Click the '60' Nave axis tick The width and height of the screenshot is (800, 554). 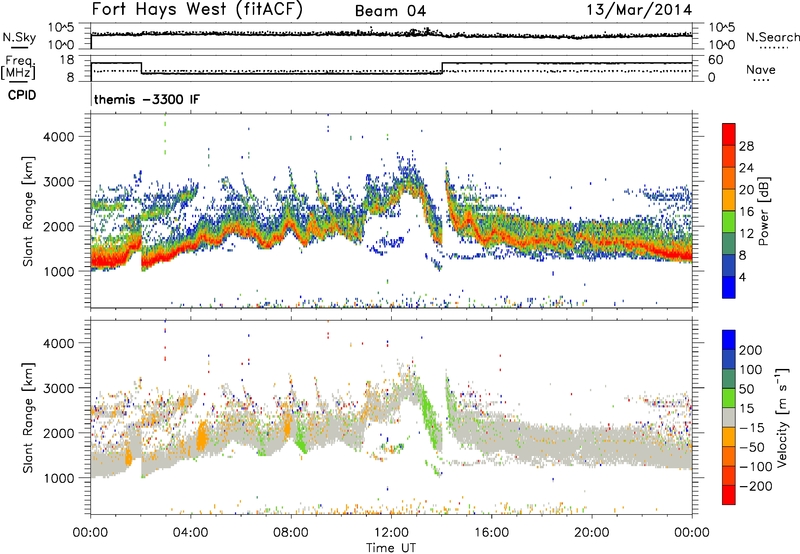click(x=716, y=60)
